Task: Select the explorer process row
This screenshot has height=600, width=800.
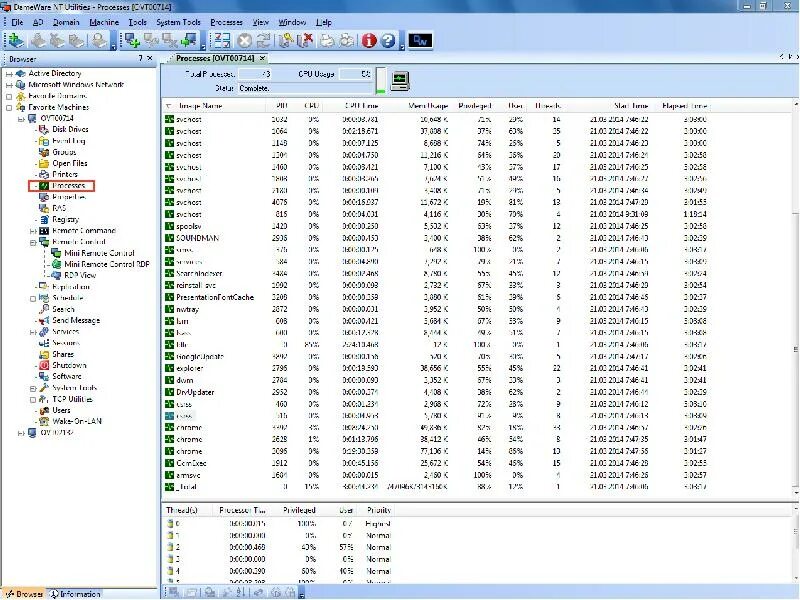Action: (x=439, y=368)
